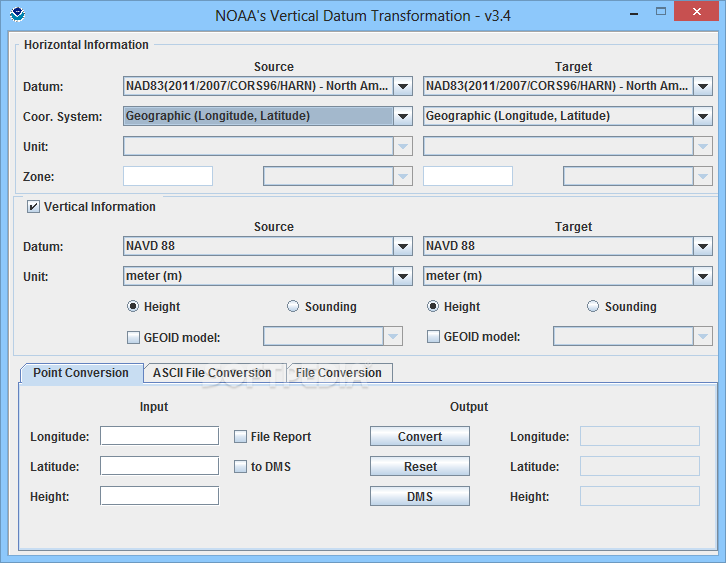This screenshot has width=726, height=563.
Task: Open the Source GEOID model dropdown
Action: [x=333, y=337]
